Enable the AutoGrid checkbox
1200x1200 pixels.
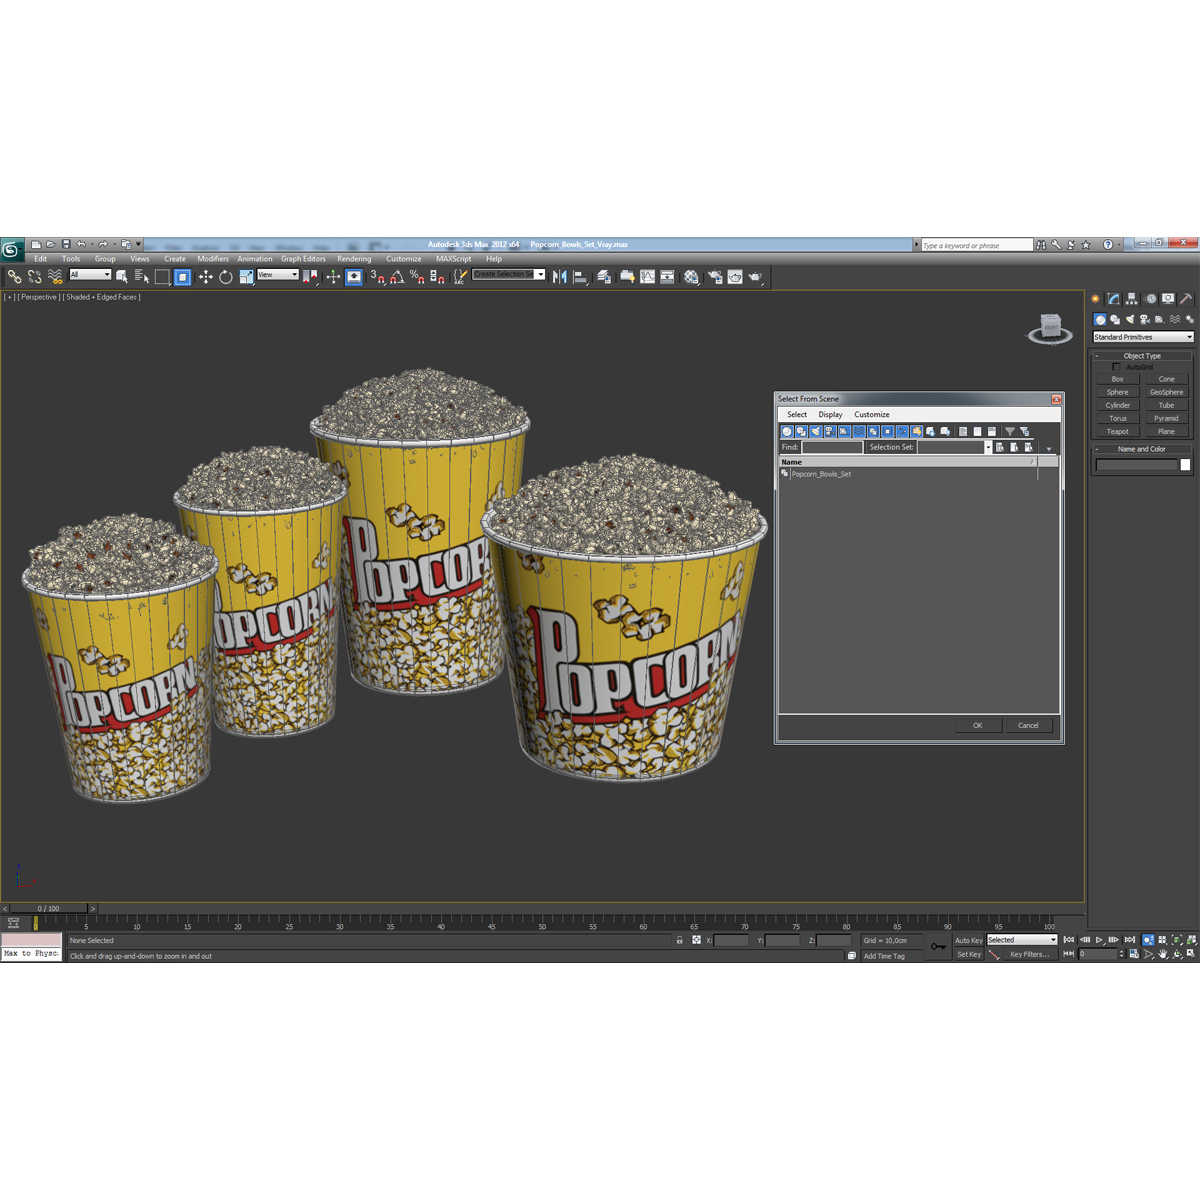[x=1117, y=366]
